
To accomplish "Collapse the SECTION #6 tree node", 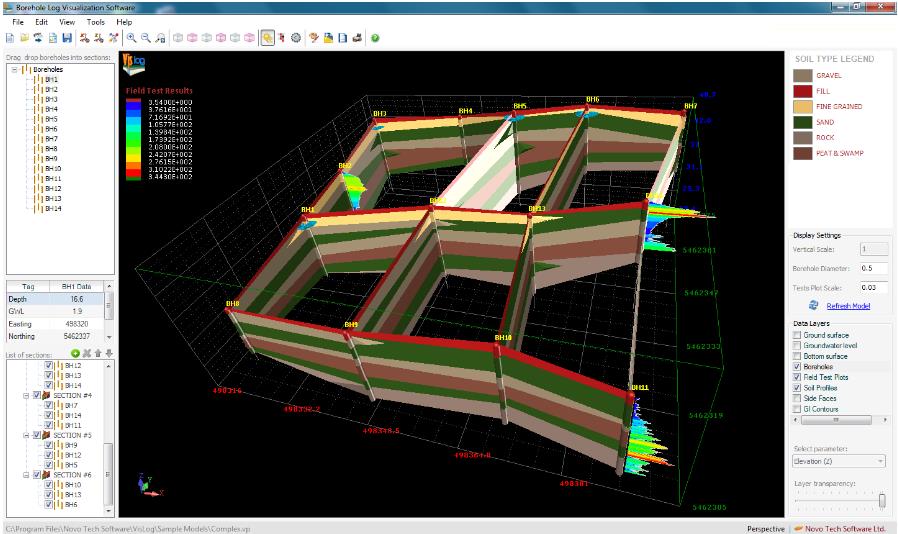I will pyautogui.click(x=27, y=474).
